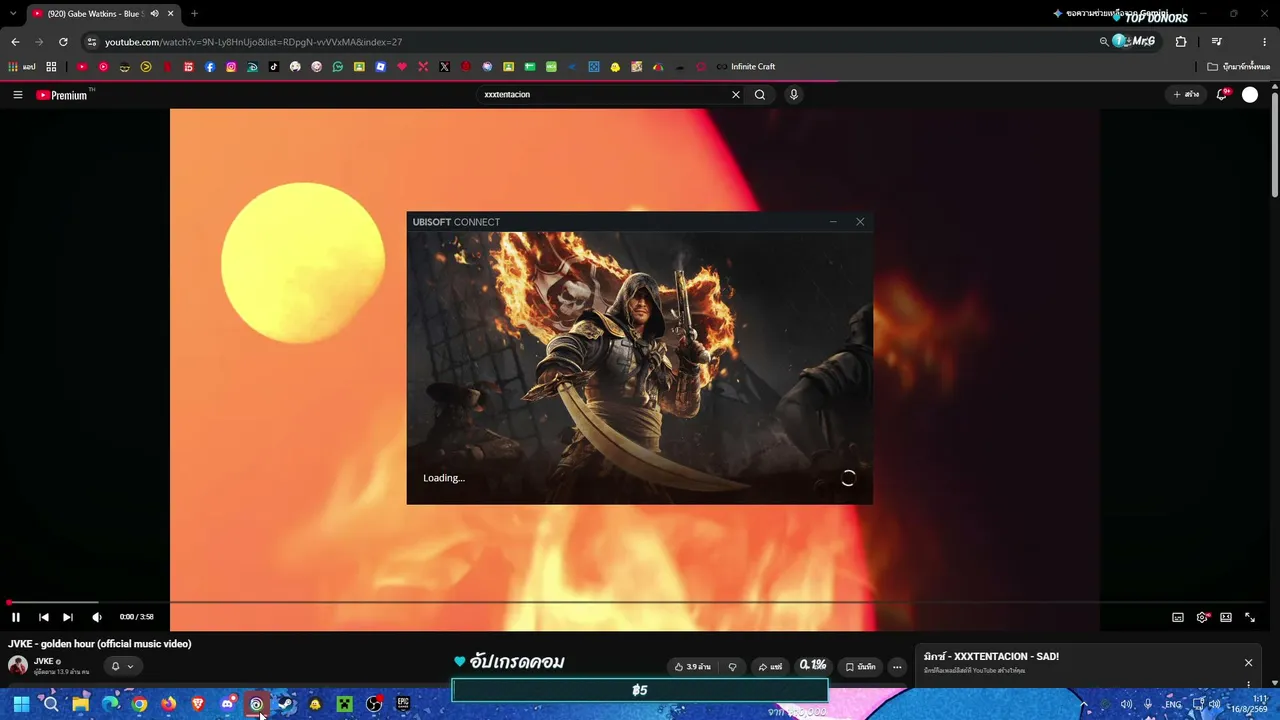
Task: Open the Facebook bookmark
Action: 210,67
